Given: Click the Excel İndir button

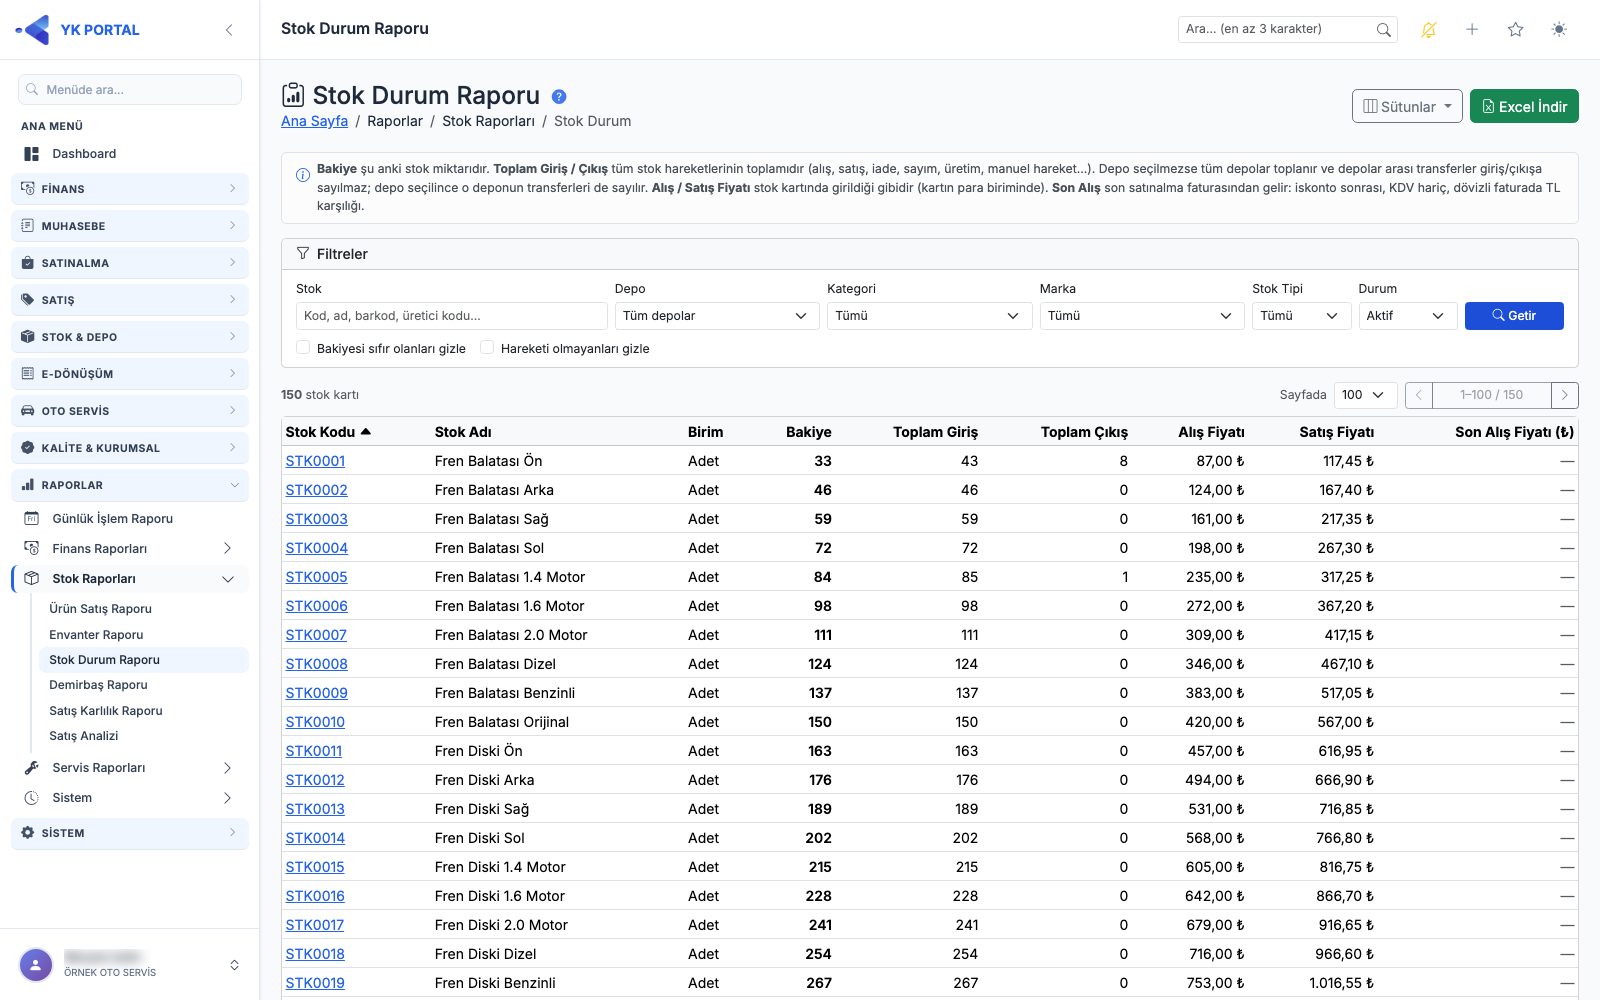Looking at the screenshot, I should [1524, 106].
